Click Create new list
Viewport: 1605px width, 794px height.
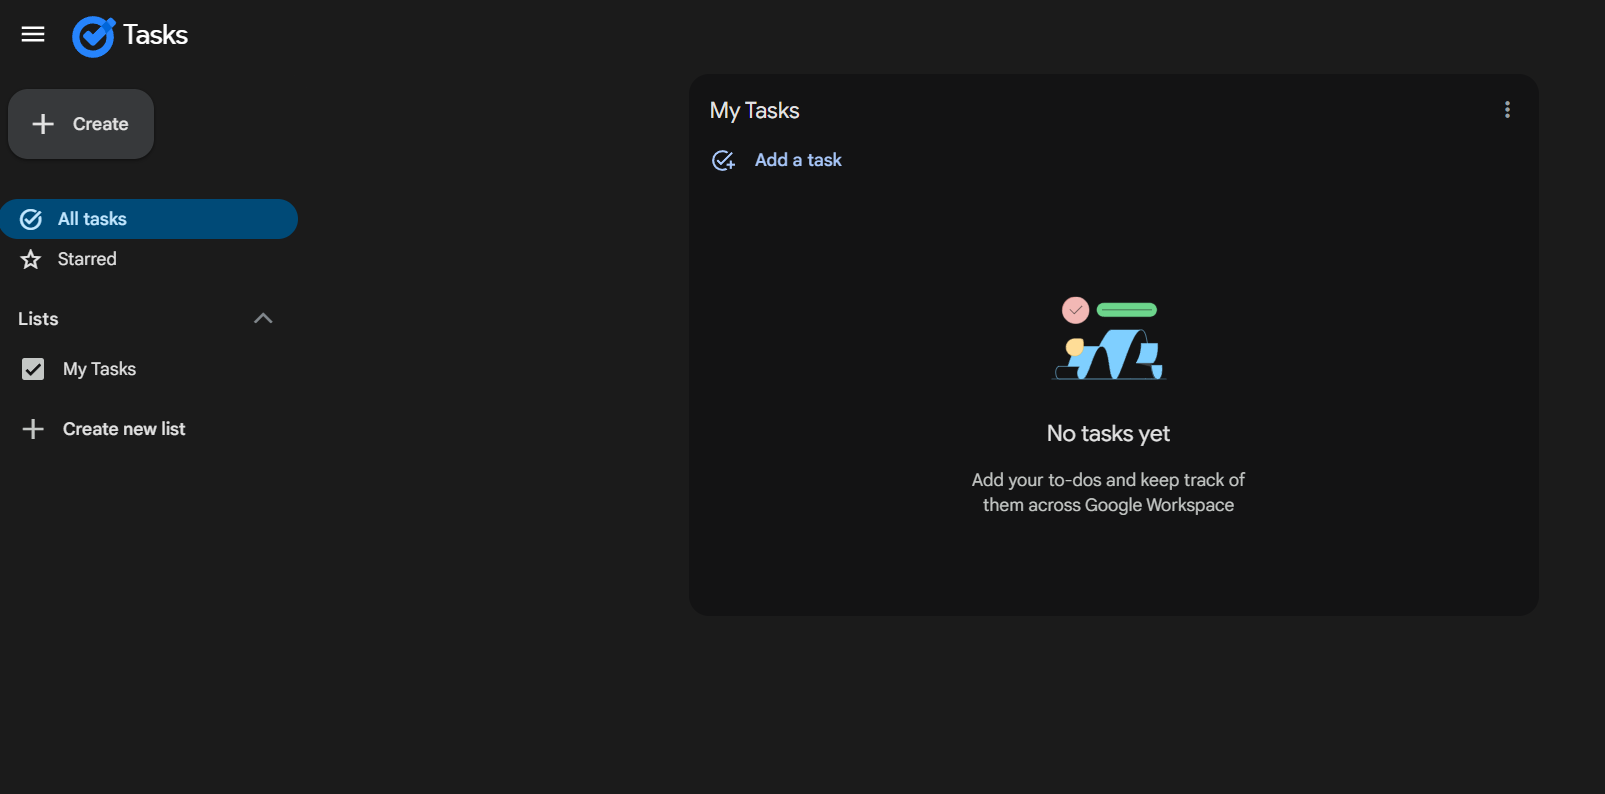coord(104,429)
